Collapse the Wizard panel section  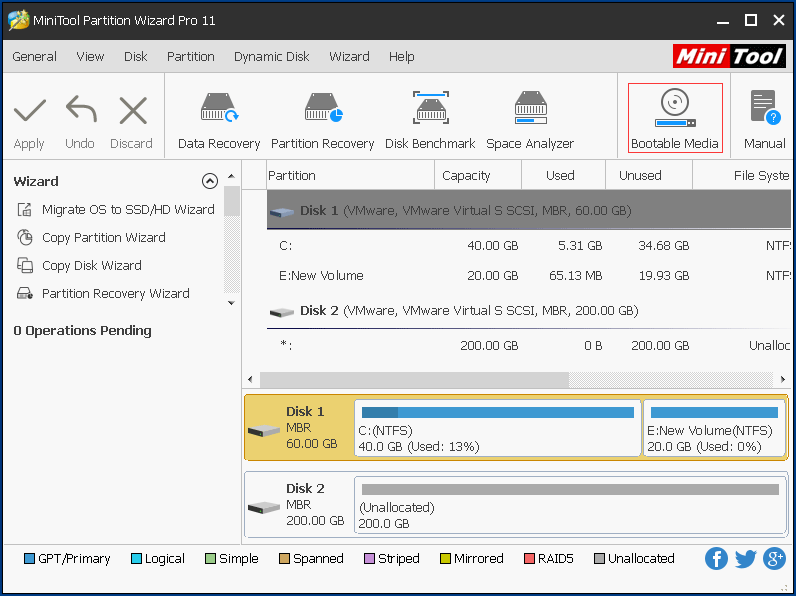point(210,181)
